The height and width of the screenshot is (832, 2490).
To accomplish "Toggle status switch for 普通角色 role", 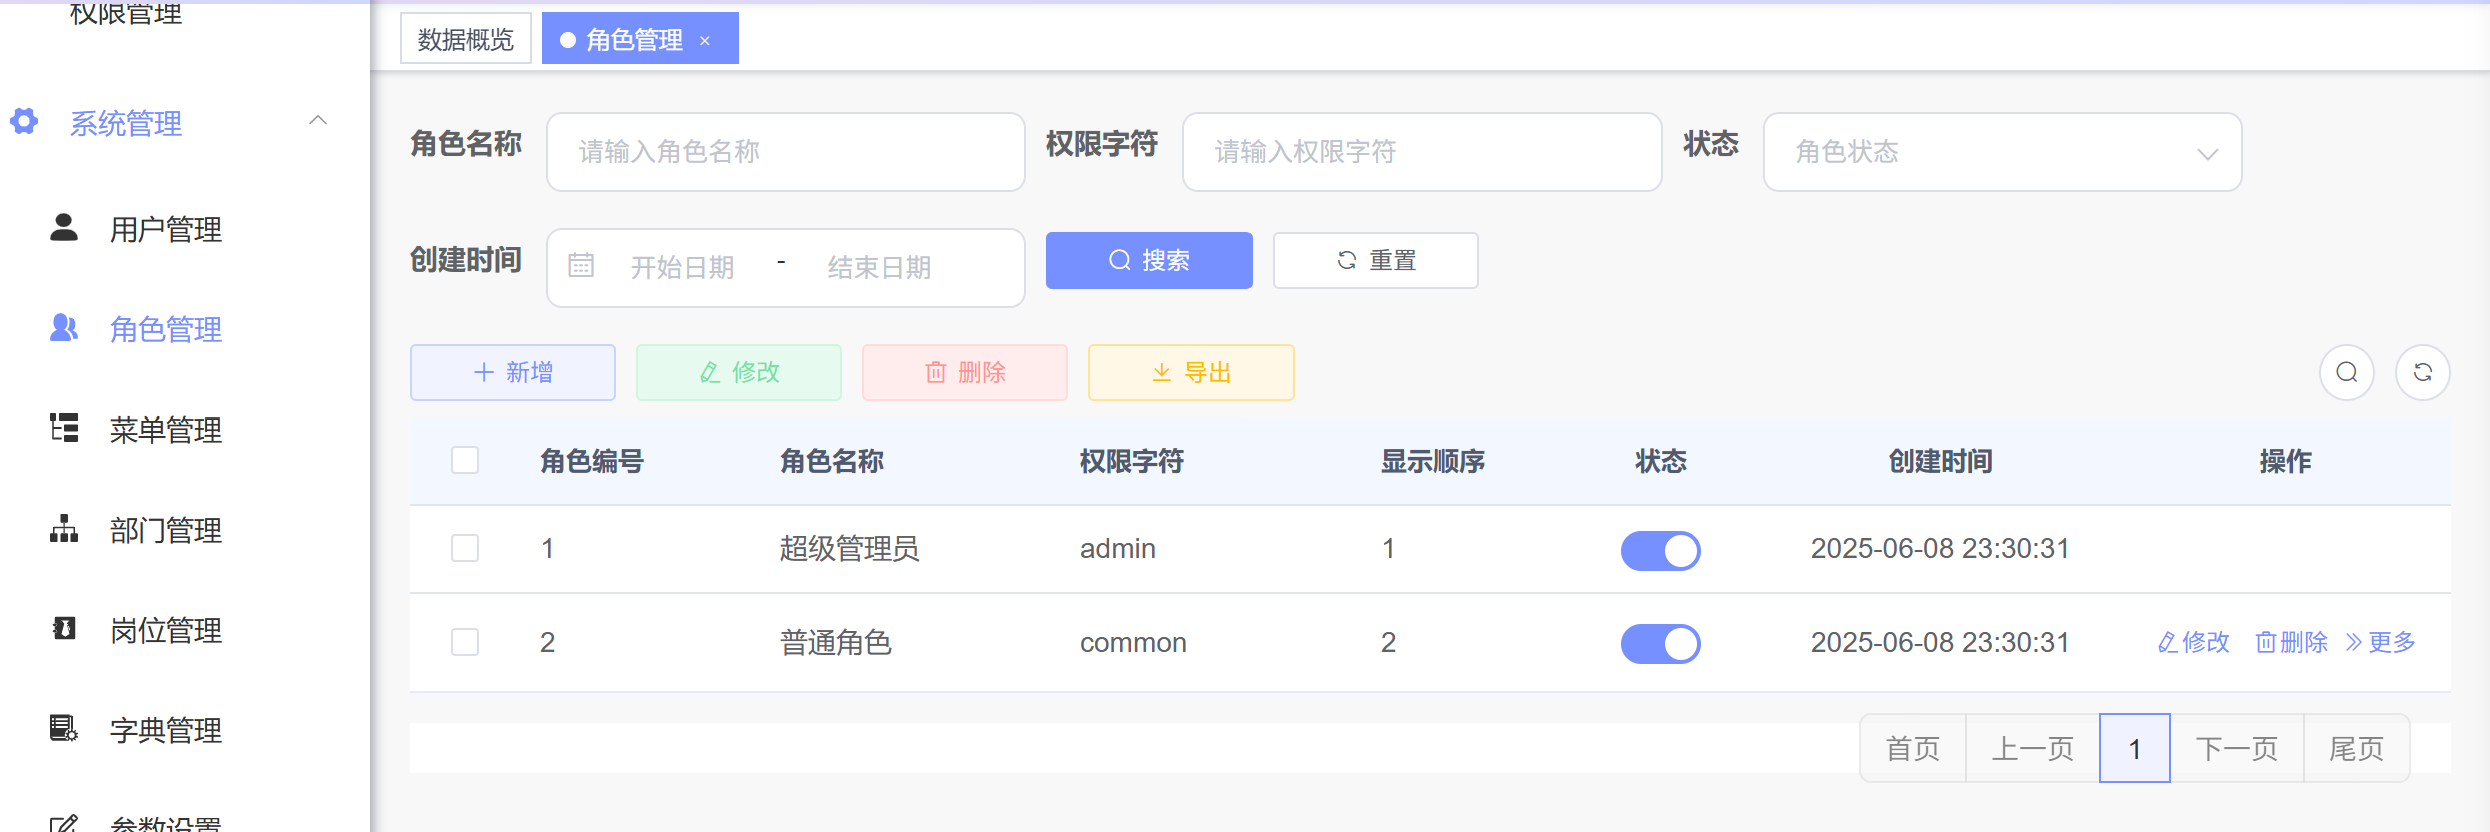I will pyautogui.click(x=1660, y=644).
